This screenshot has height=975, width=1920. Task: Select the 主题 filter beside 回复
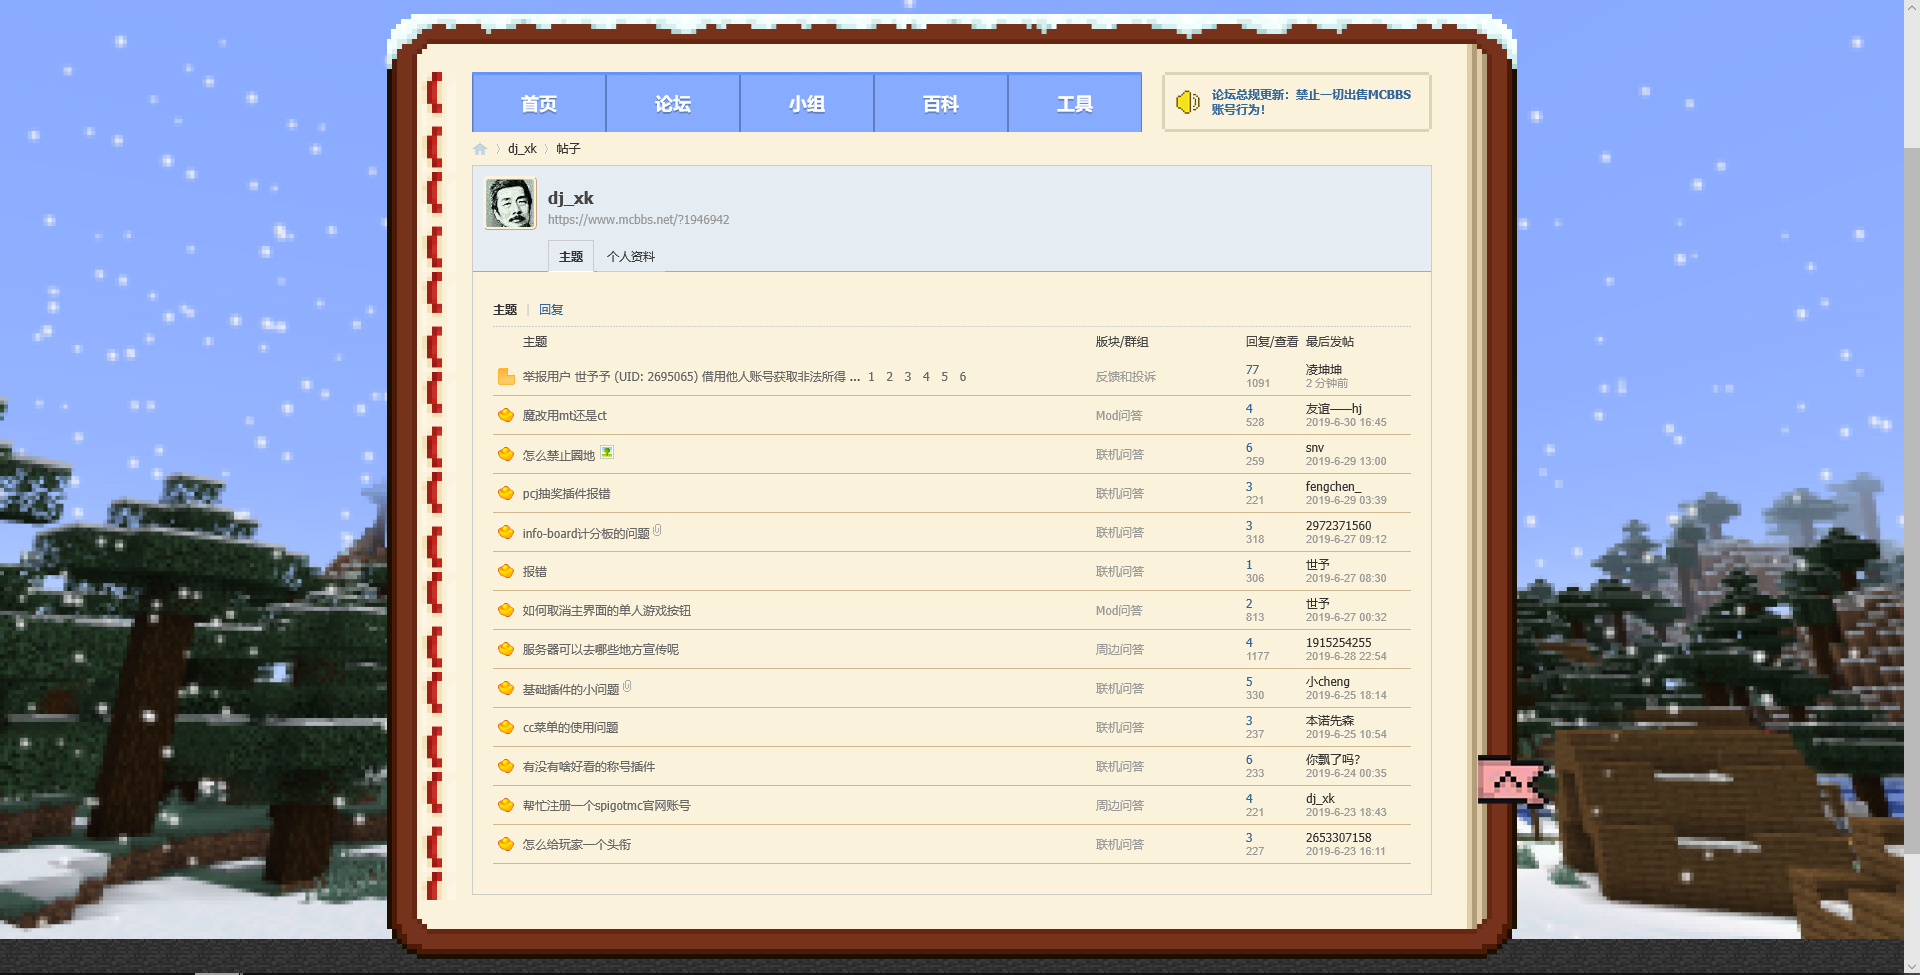[505, 310]
